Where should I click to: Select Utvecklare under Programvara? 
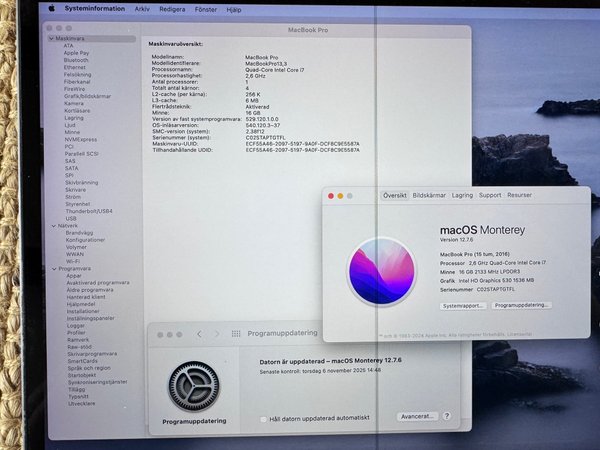(x=82, y=403)
